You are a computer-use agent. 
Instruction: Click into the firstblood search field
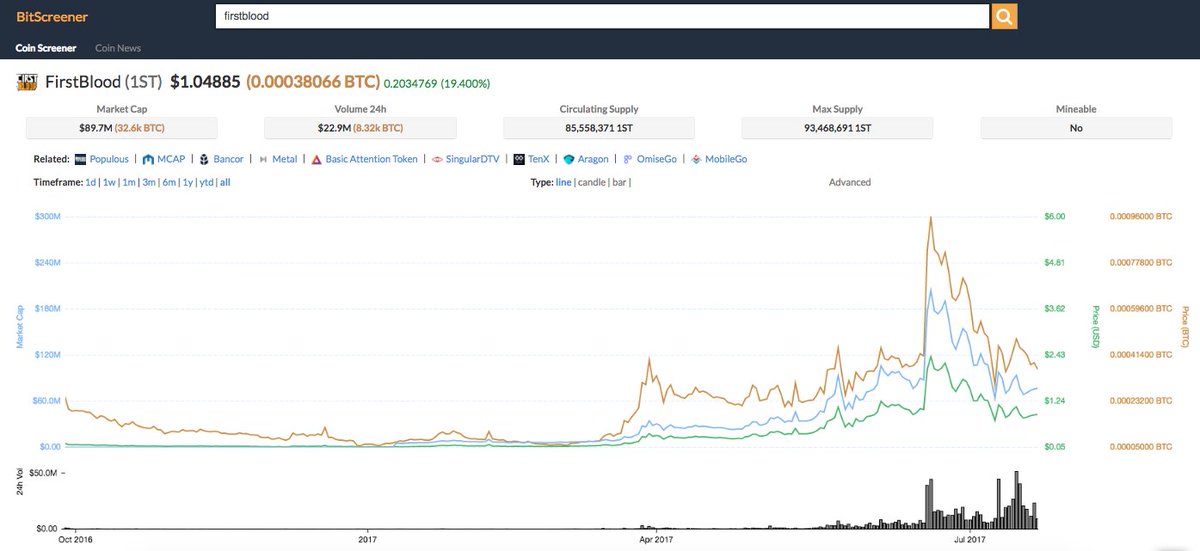602,16
